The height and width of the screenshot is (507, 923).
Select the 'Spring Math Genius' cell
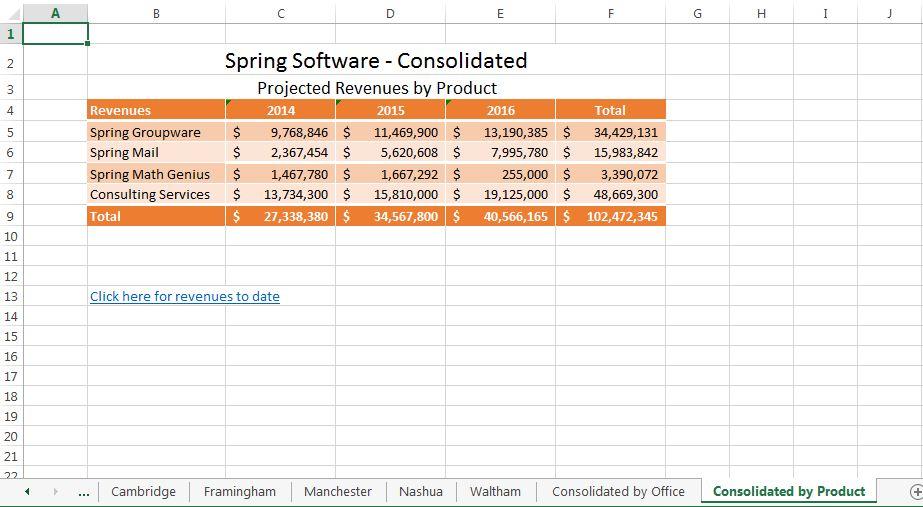[x=157, y=174]
